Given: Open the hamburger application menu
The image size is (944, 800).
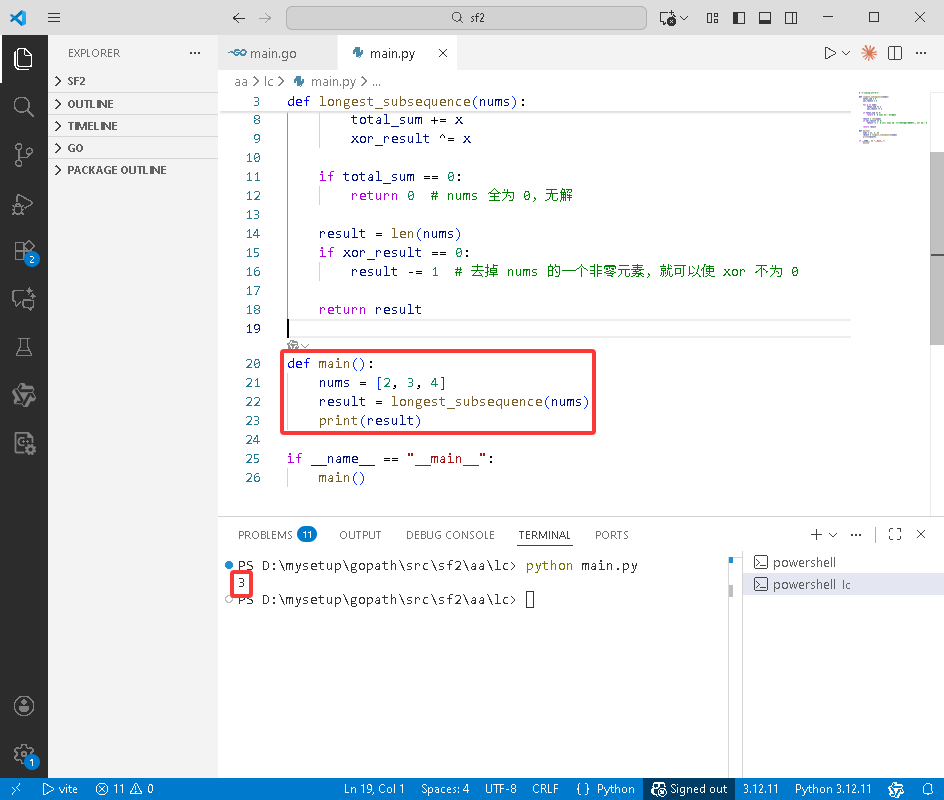Looking at the screenshot, I should pos(54,17).
